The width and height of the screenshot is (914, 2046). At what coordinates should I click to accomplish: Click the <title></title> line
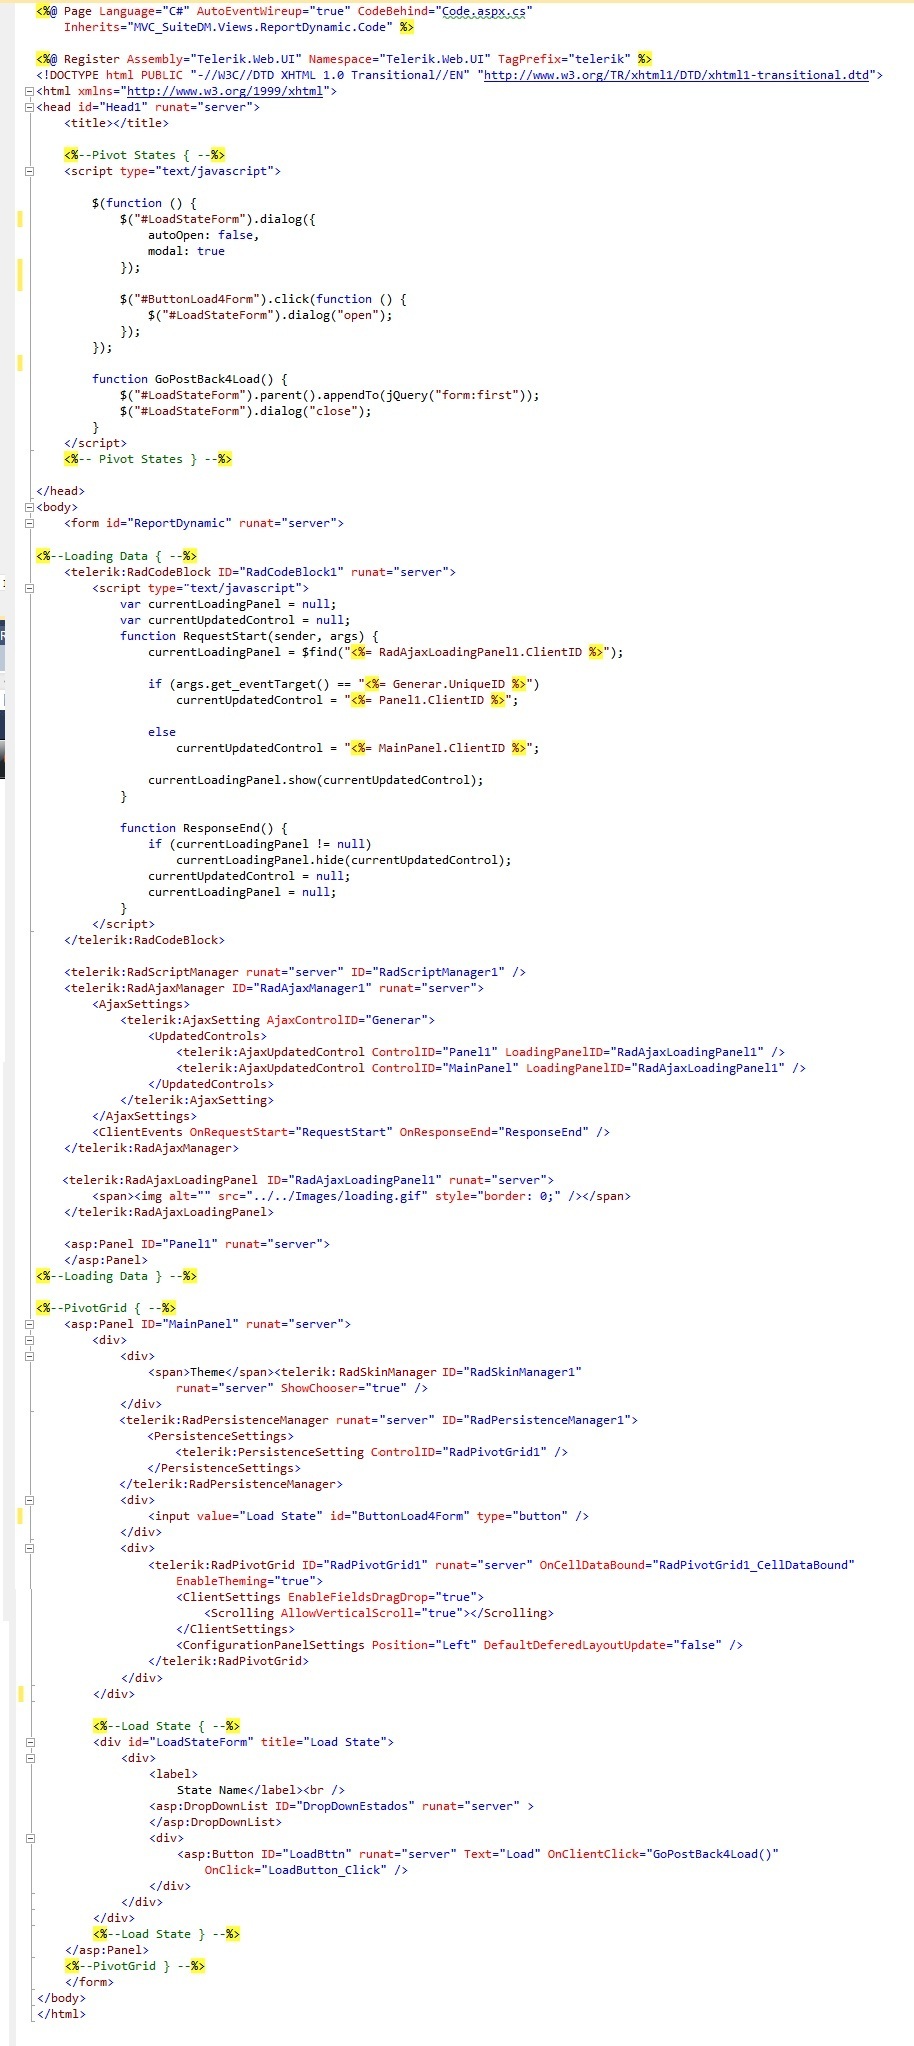(116, 123)
